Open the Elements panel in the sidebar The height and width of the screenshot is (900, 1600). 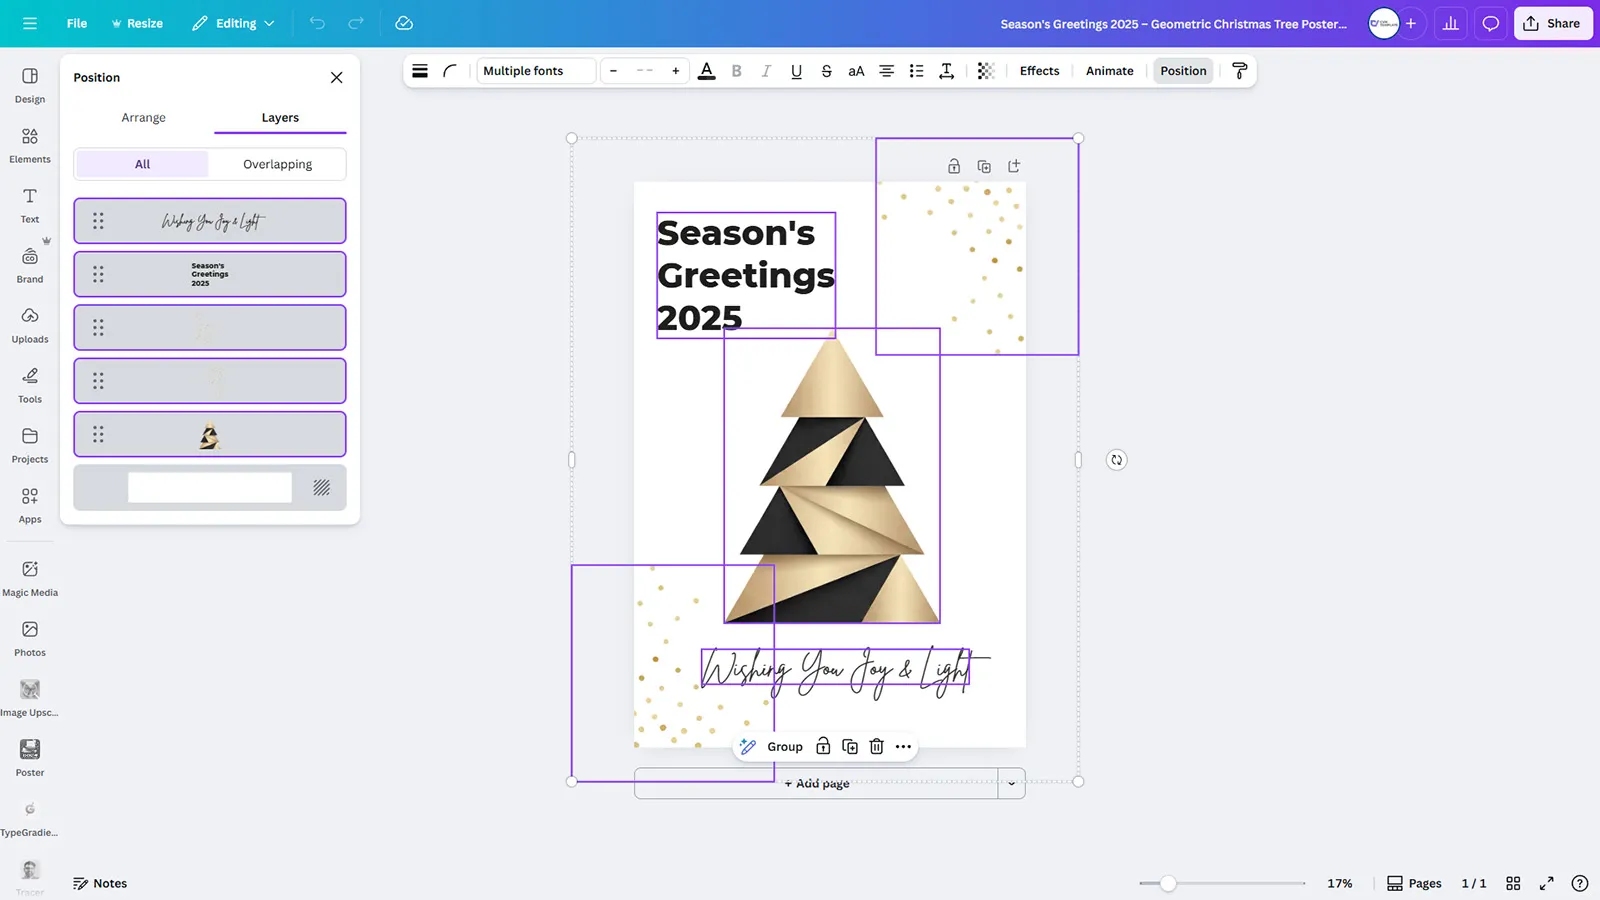tap(29, 144)
